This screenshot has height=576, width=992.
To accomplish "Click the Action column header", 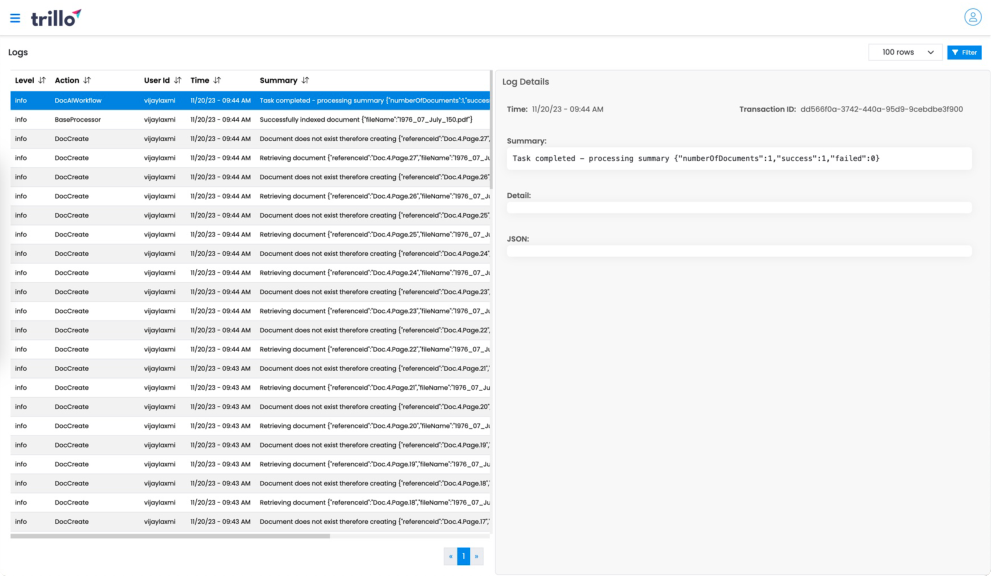I will pyautogui.click(x=67, y=80).
